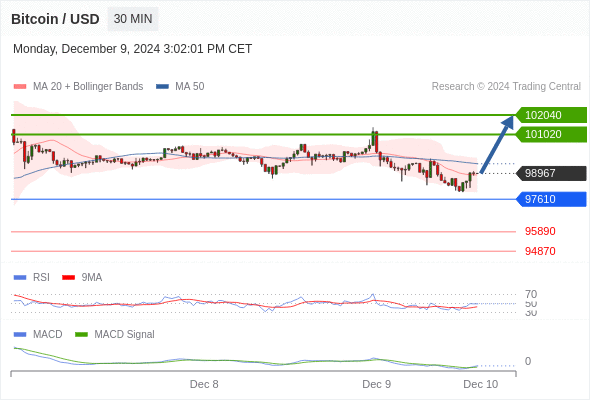The width and height of the screenshot is (590, 400).
Task: Click the RSI 70 level label
Action: pyautogui.click(x=531, y=294)
